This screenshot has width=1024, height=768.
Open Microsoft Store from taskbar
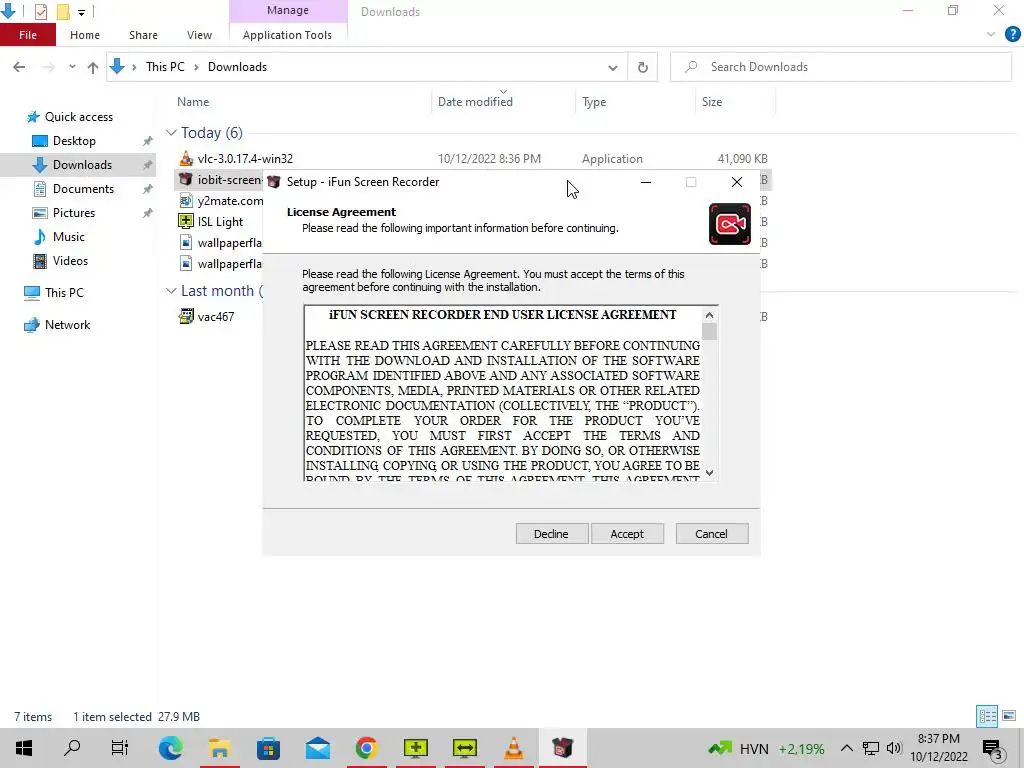click(268, 748)
